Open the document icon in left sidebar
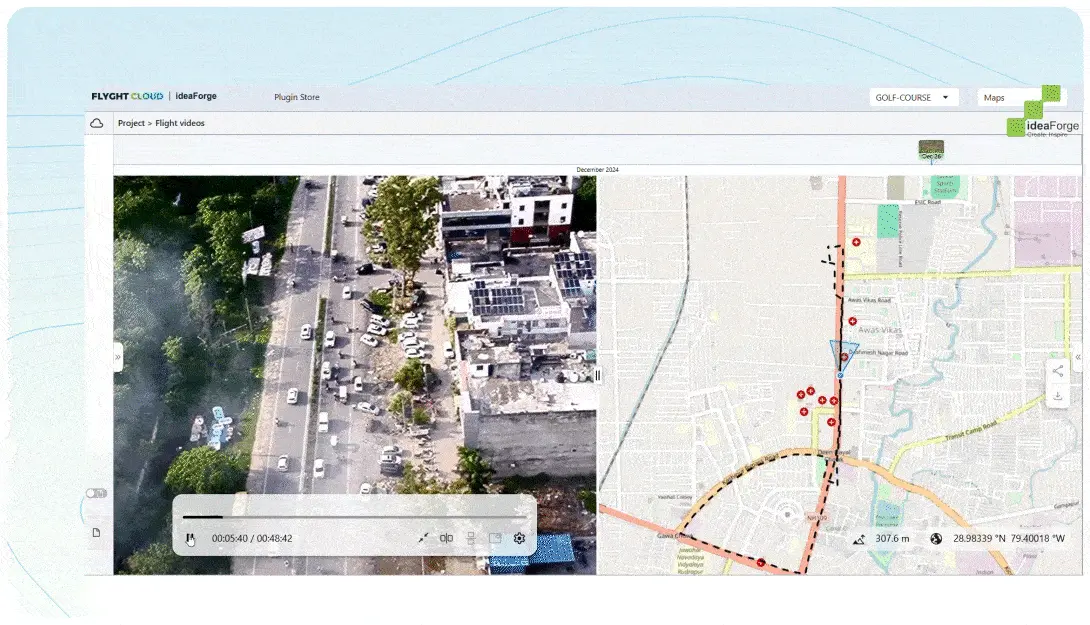The height and width of the screenshot is (625, 1090). pyautogui.click(x=97, y=533)
